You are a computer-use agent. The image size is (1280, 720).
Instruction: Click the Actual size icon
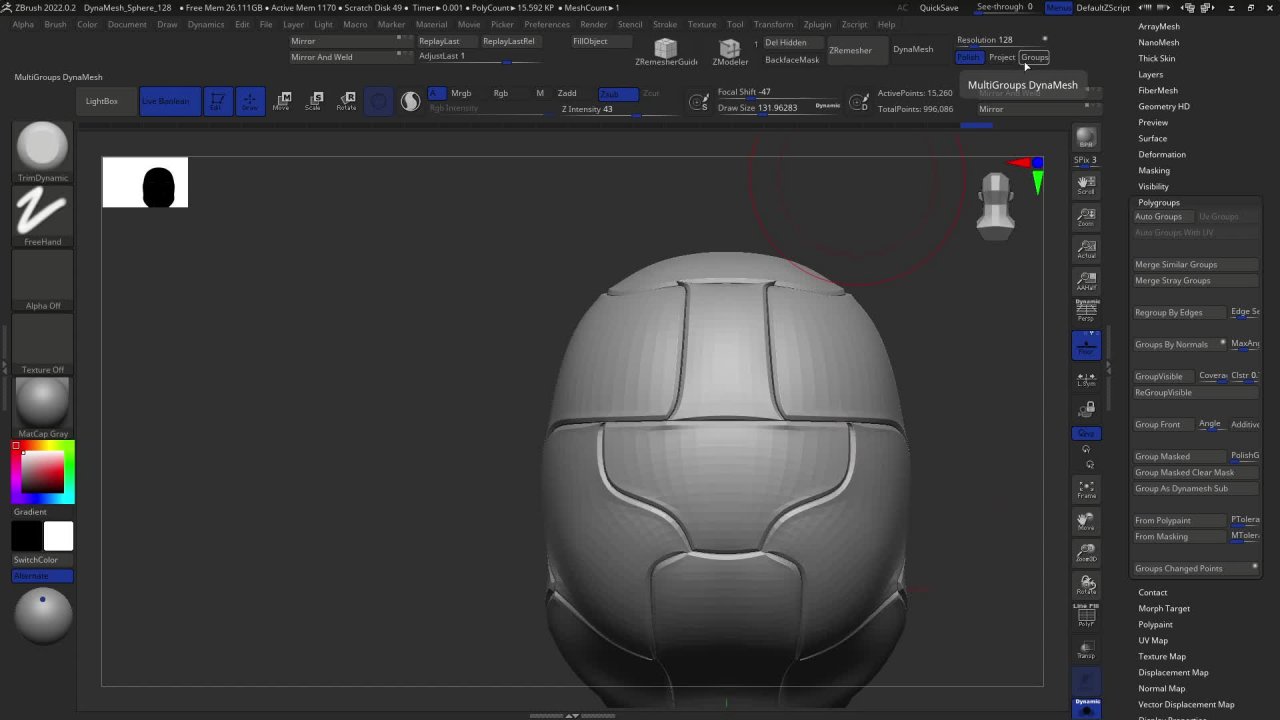click(x=1086, y=248)
